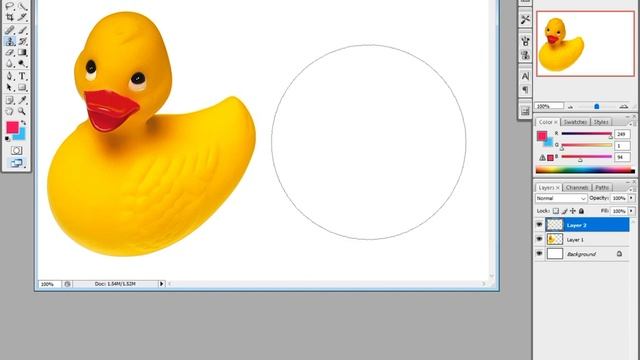Open the Character panel icon
This screenshot has width=640, height=360.
(525, 76)
